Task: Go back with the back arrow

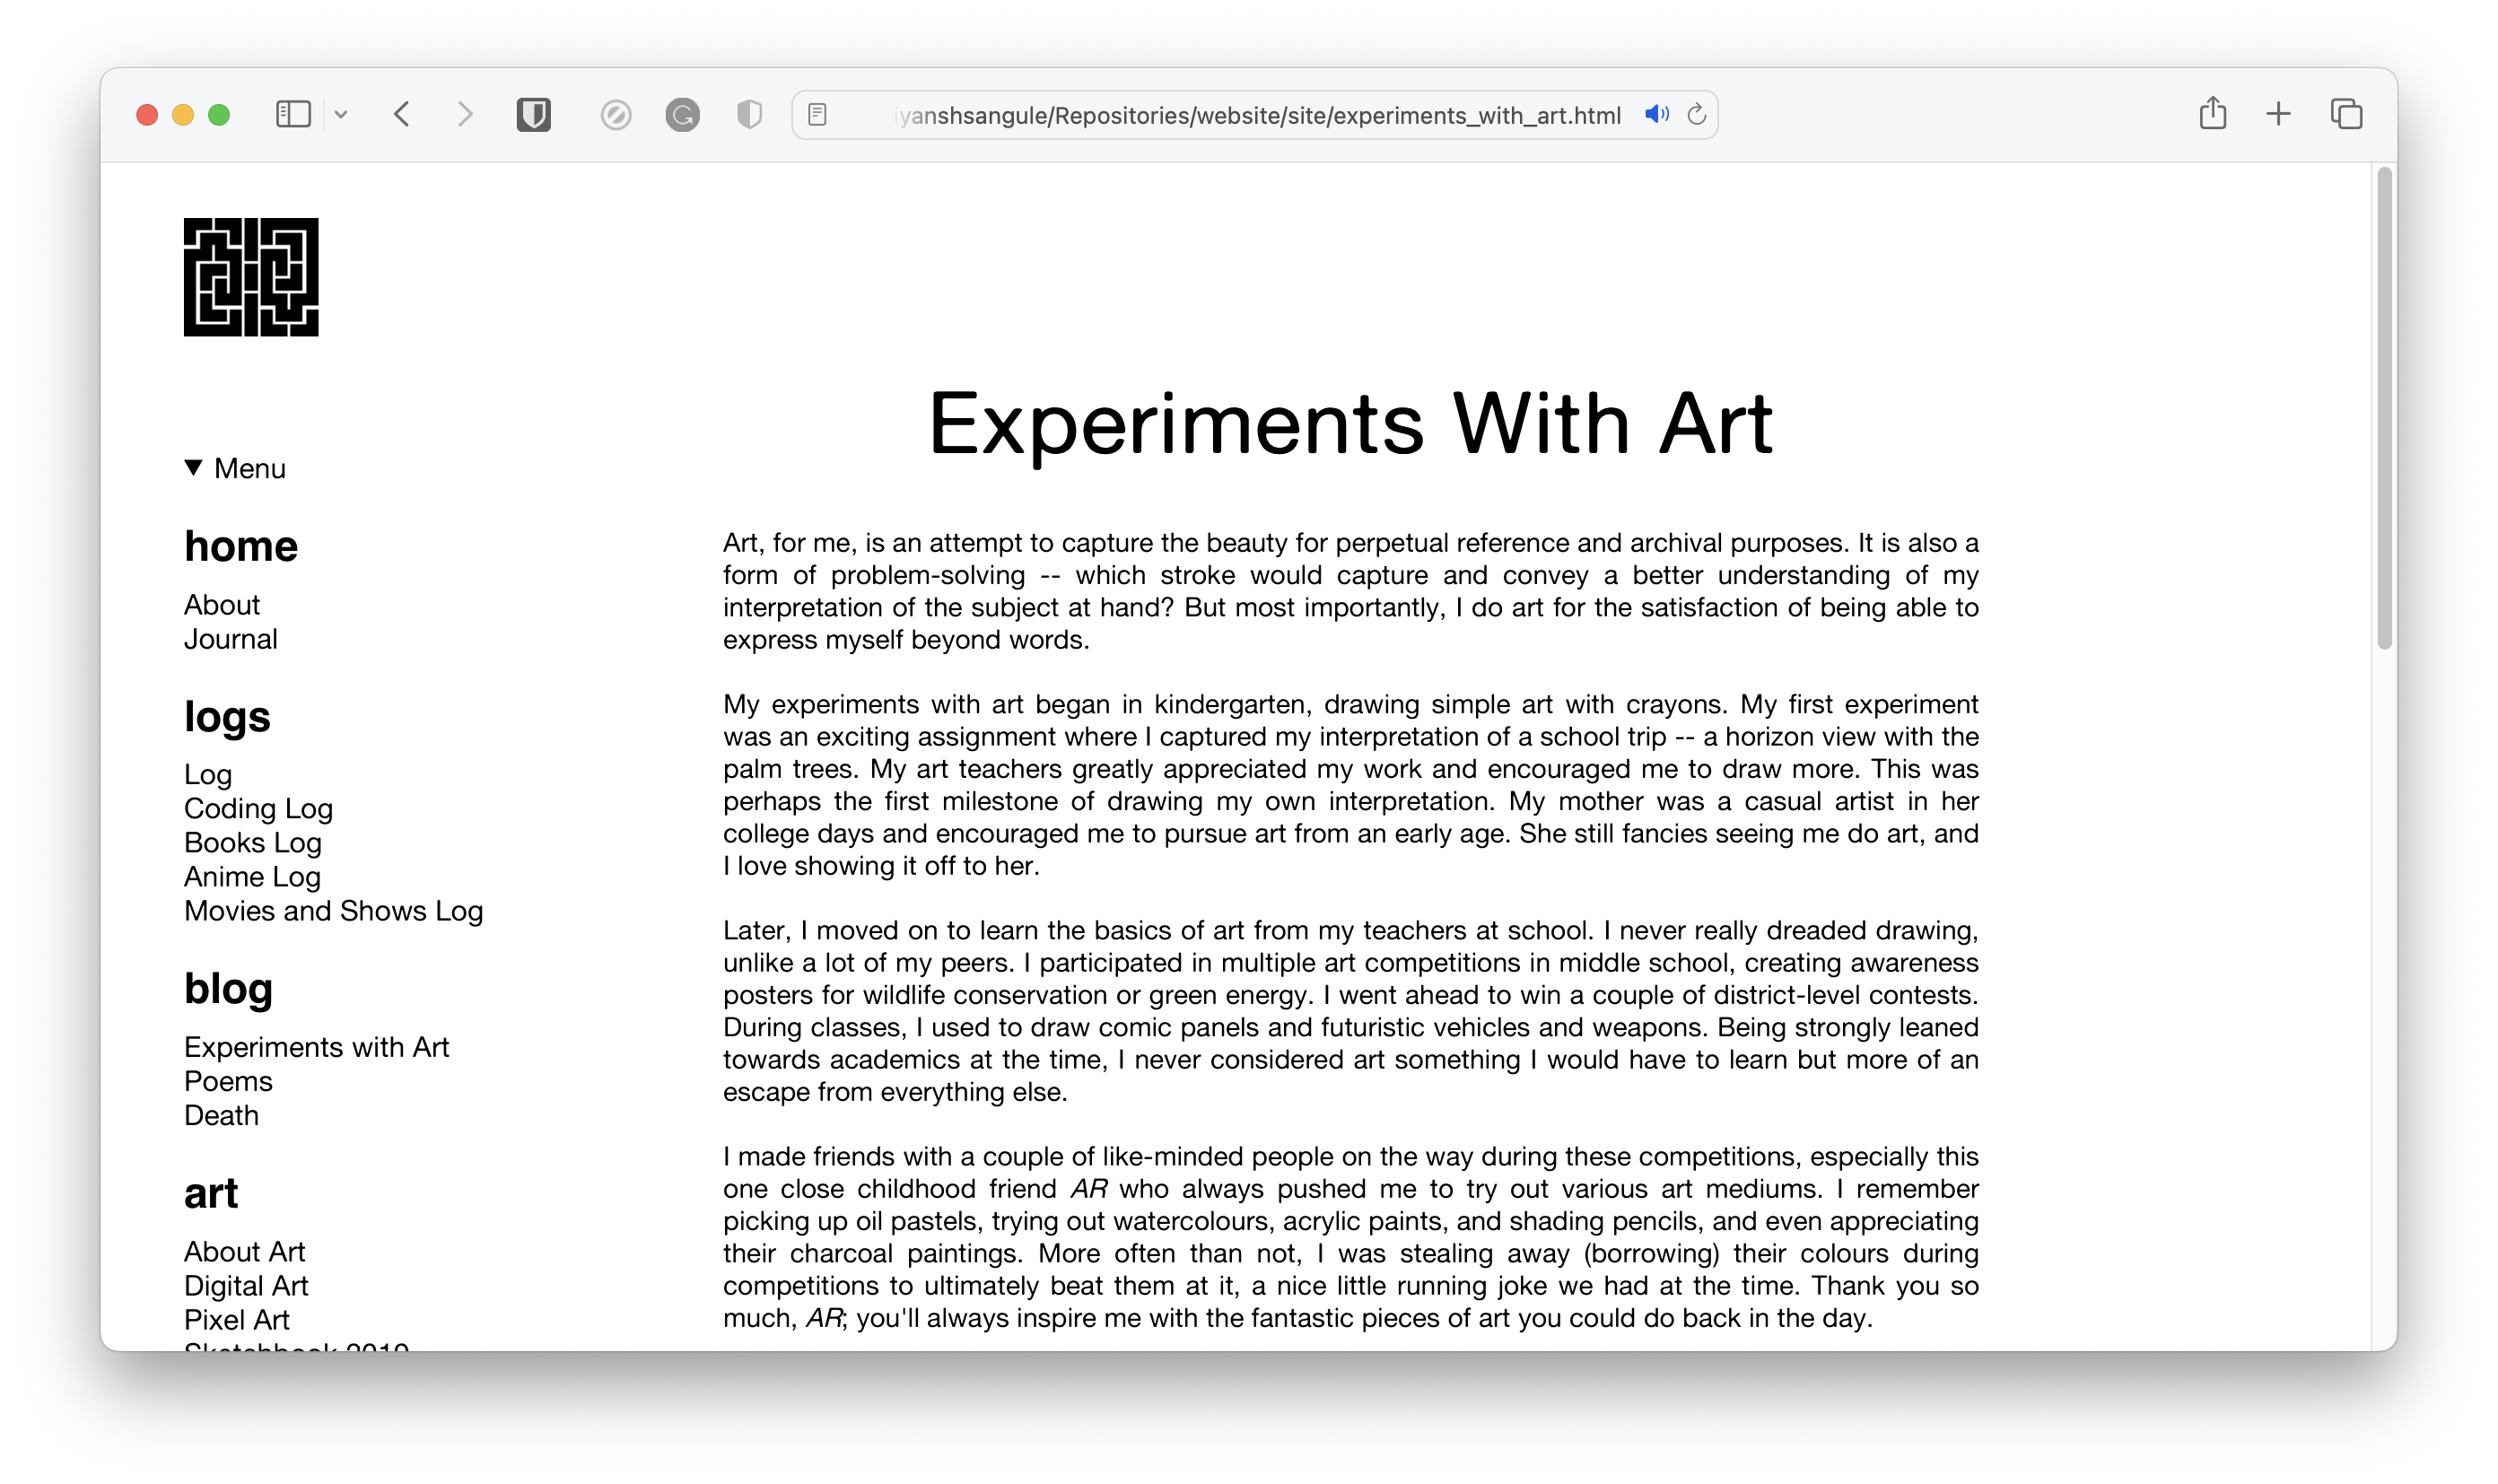Action: pyautogui.click(x=402, y=114)
